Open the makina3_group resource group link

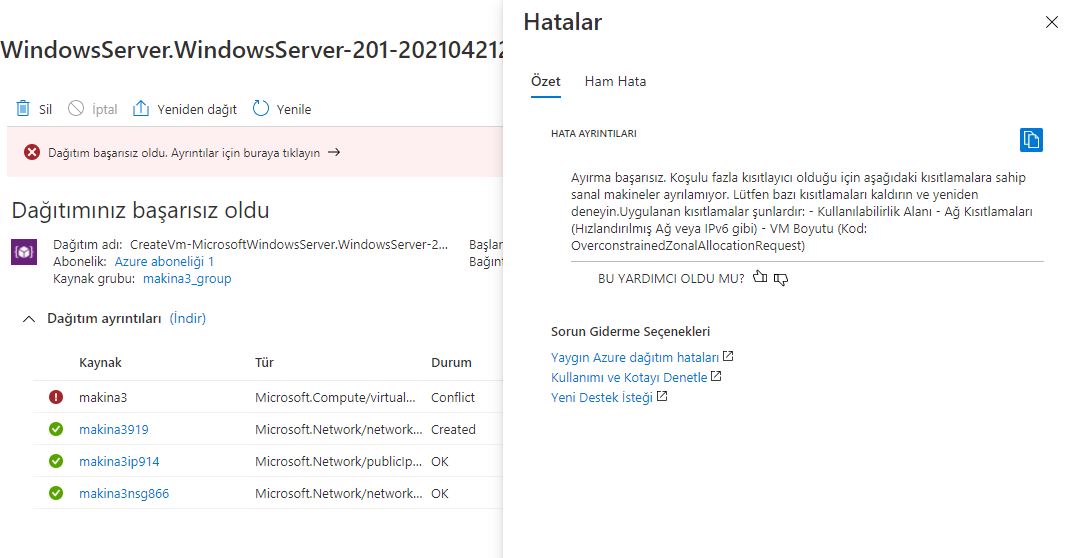pyautogui.click(x=187, y=278)
